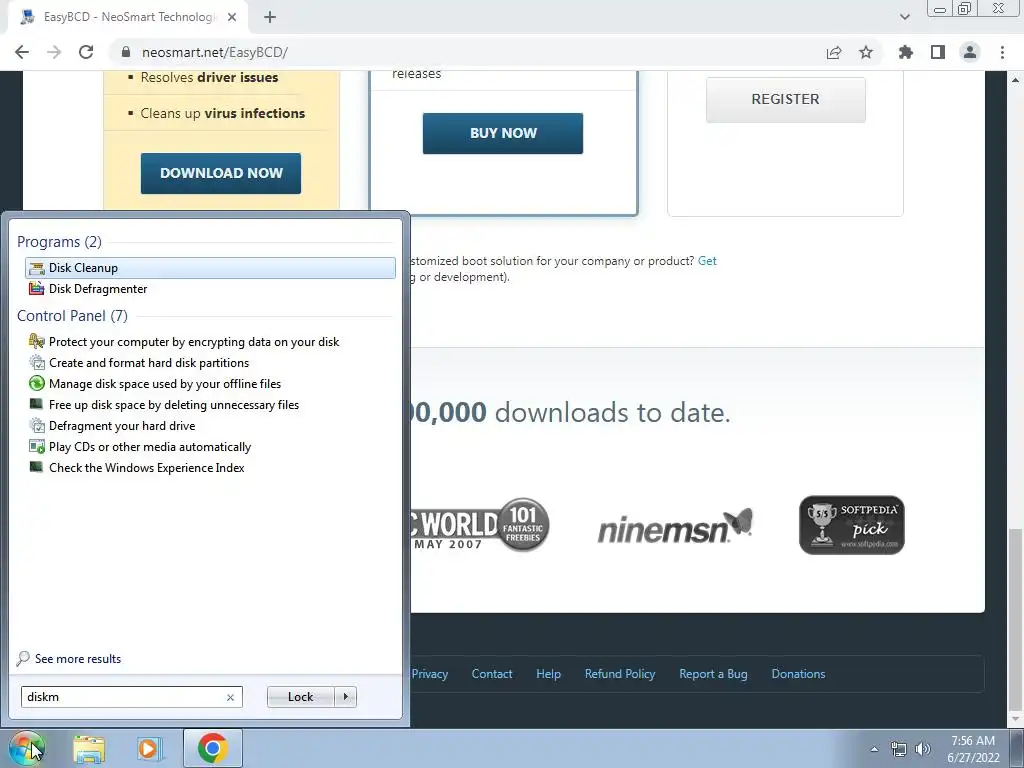Open Windows Explorer from the taskbar
The height and width of the screenshot is (768, 1024).
(89, 748)
